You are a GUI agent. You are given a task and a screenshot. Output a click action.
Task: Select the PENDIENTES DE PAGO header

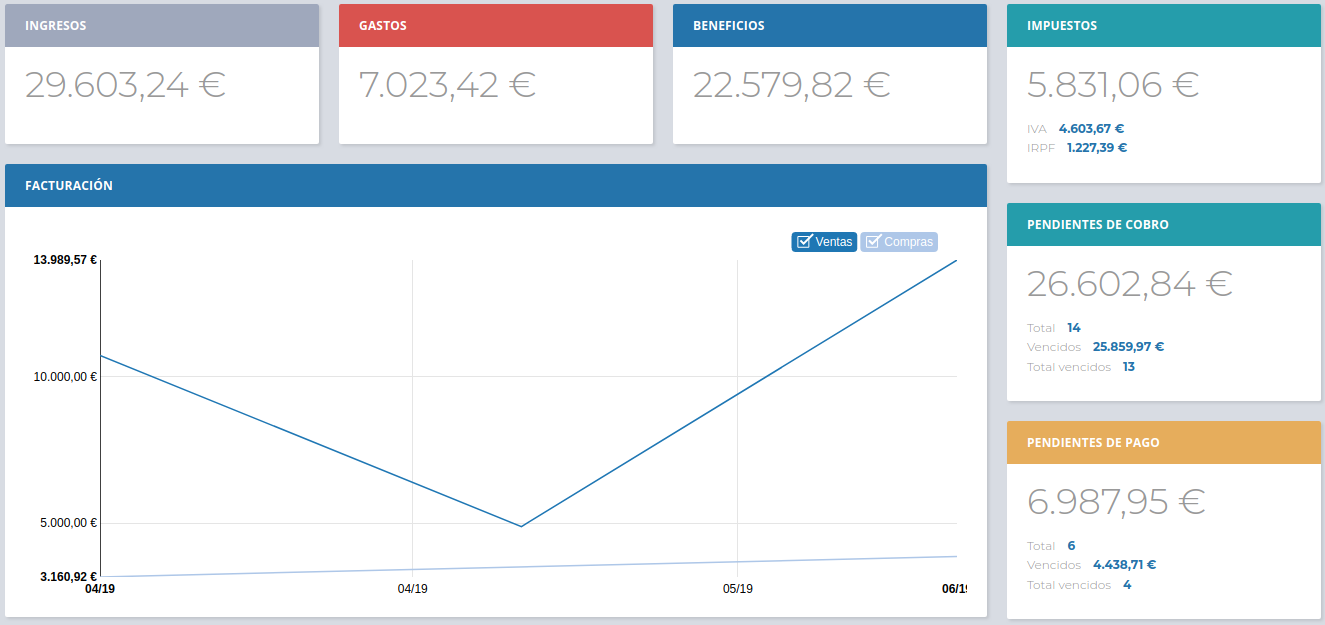[1163, 443]
